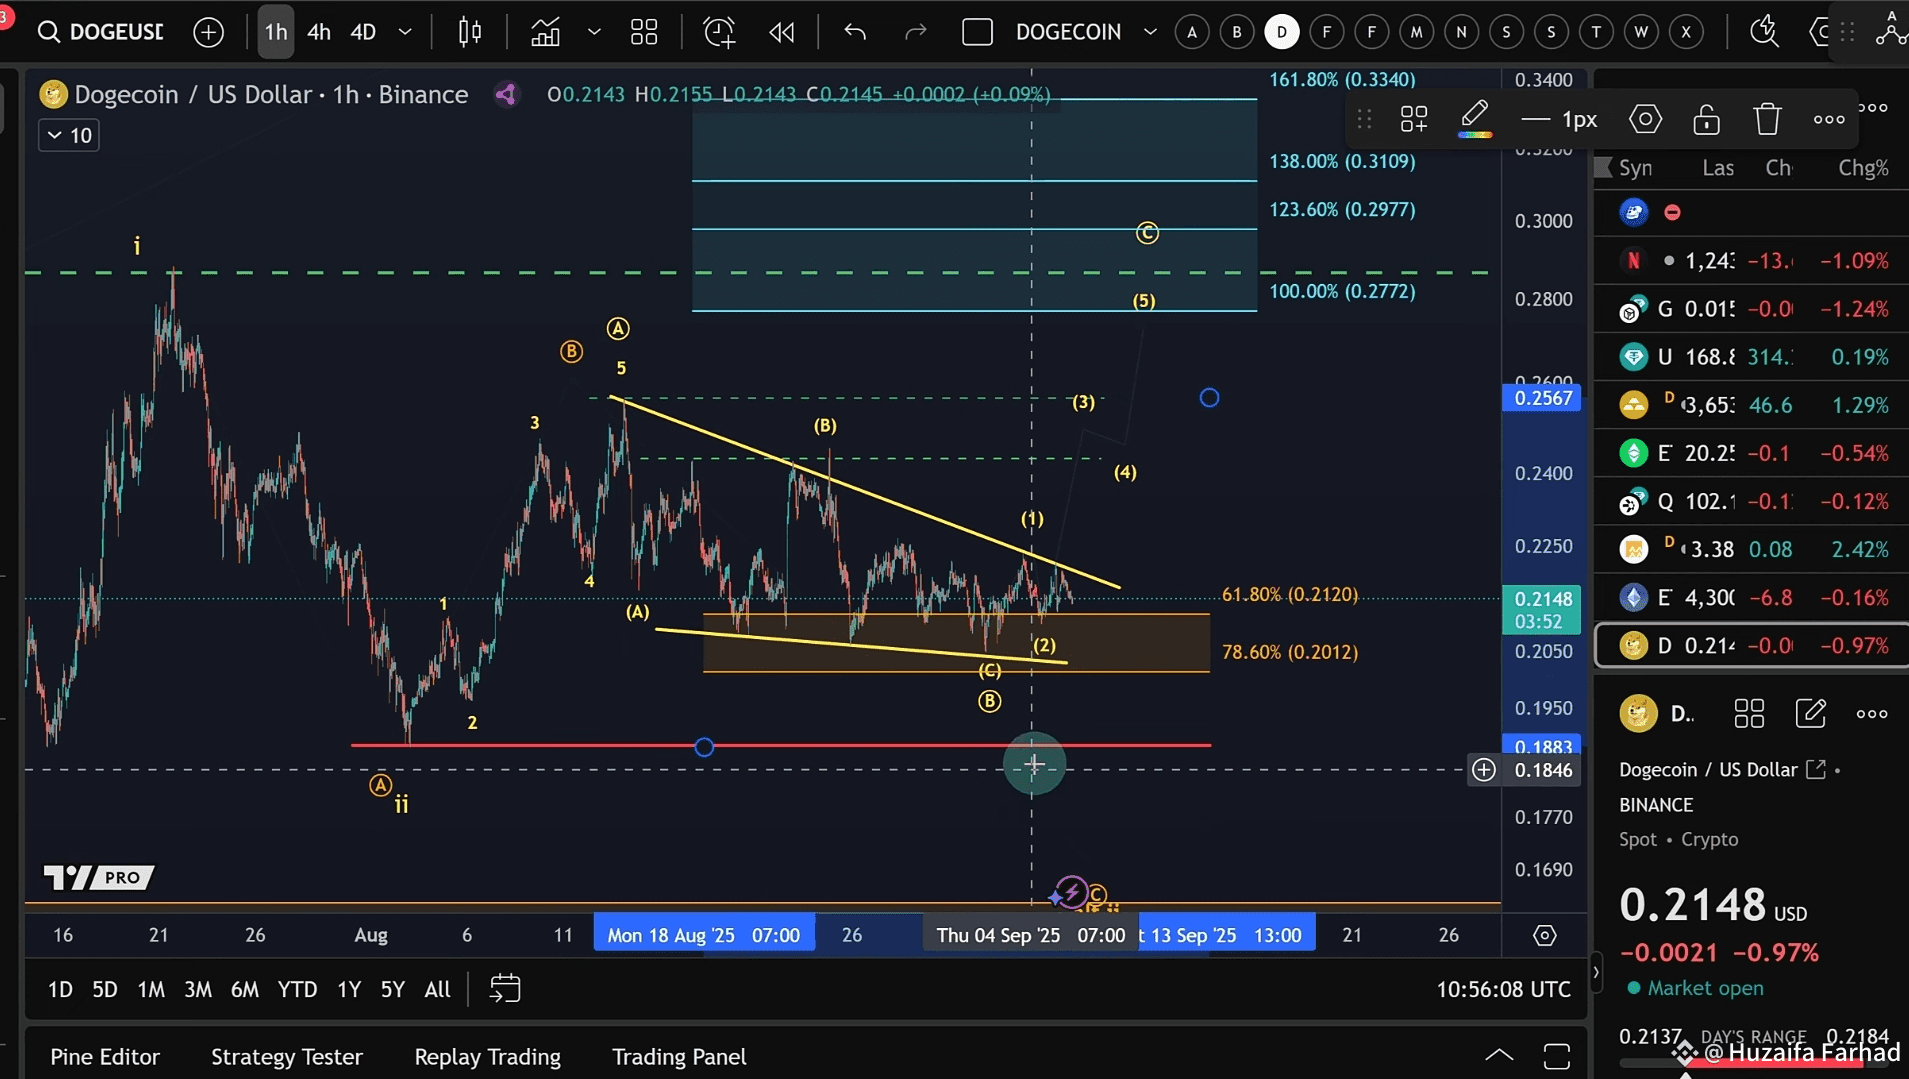Click the watchlist three-dots menu

coord(1873,107)
